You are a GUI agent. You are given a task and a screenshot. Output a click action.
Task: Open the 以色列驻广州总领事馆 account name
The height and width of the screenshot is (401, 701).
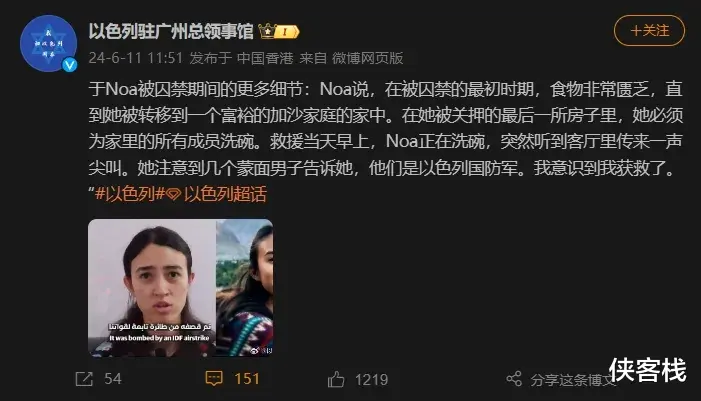pos(171,31)
